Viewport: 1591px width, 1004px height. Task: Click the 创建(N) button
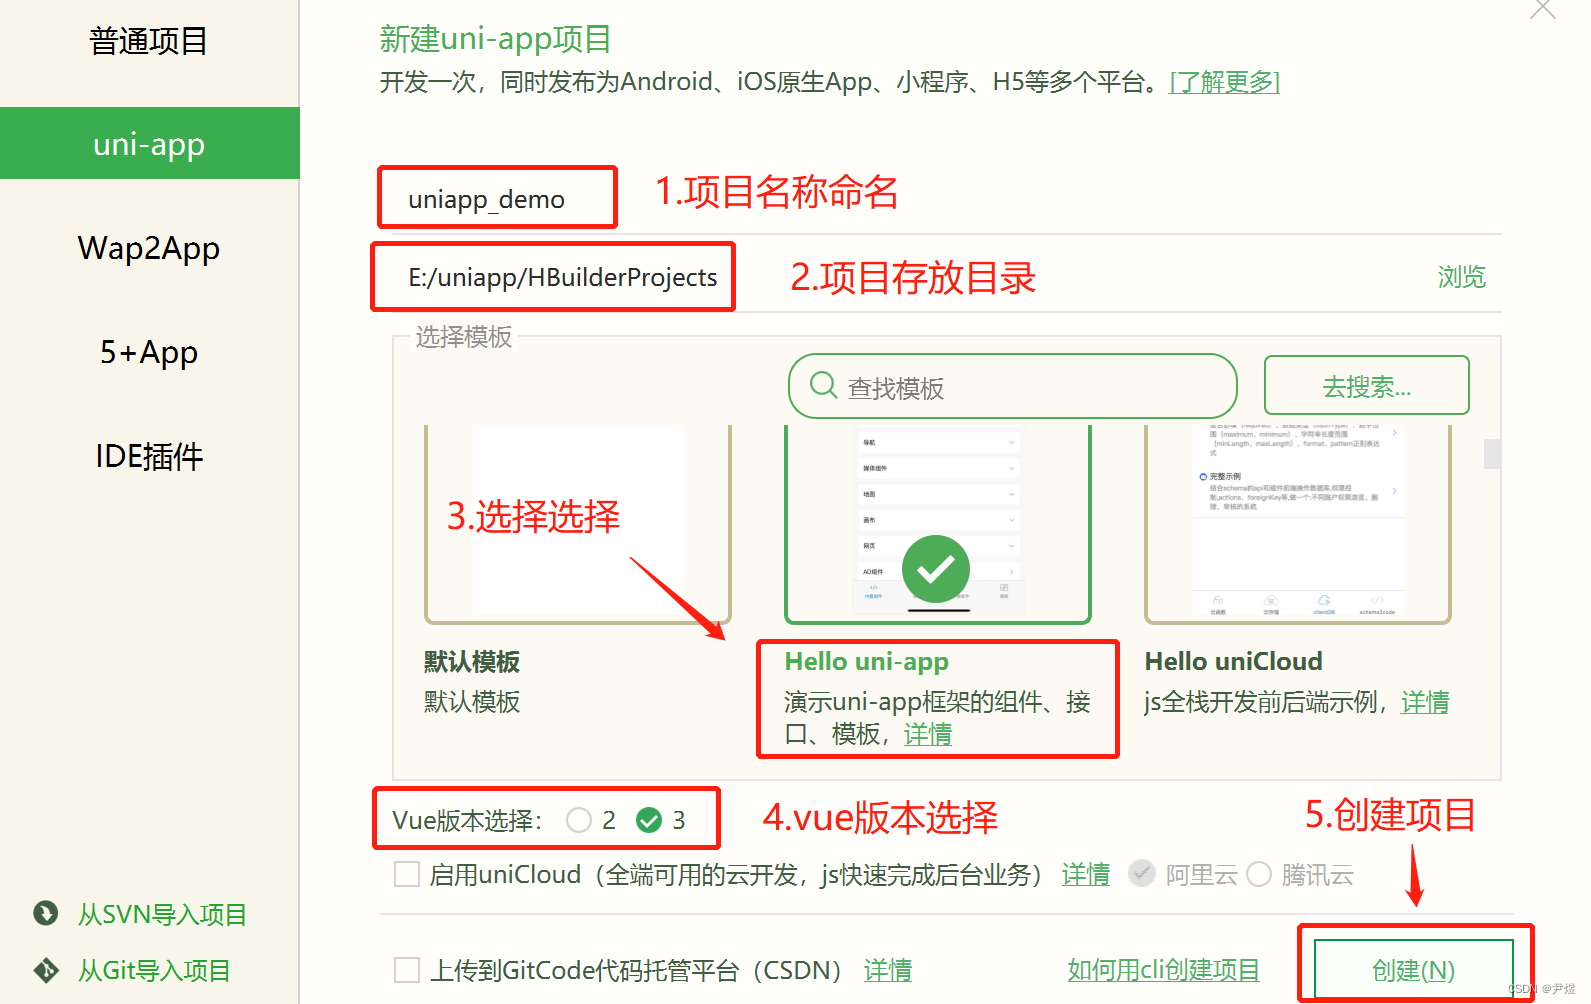pyautogui.click(x=1413, y=969)
